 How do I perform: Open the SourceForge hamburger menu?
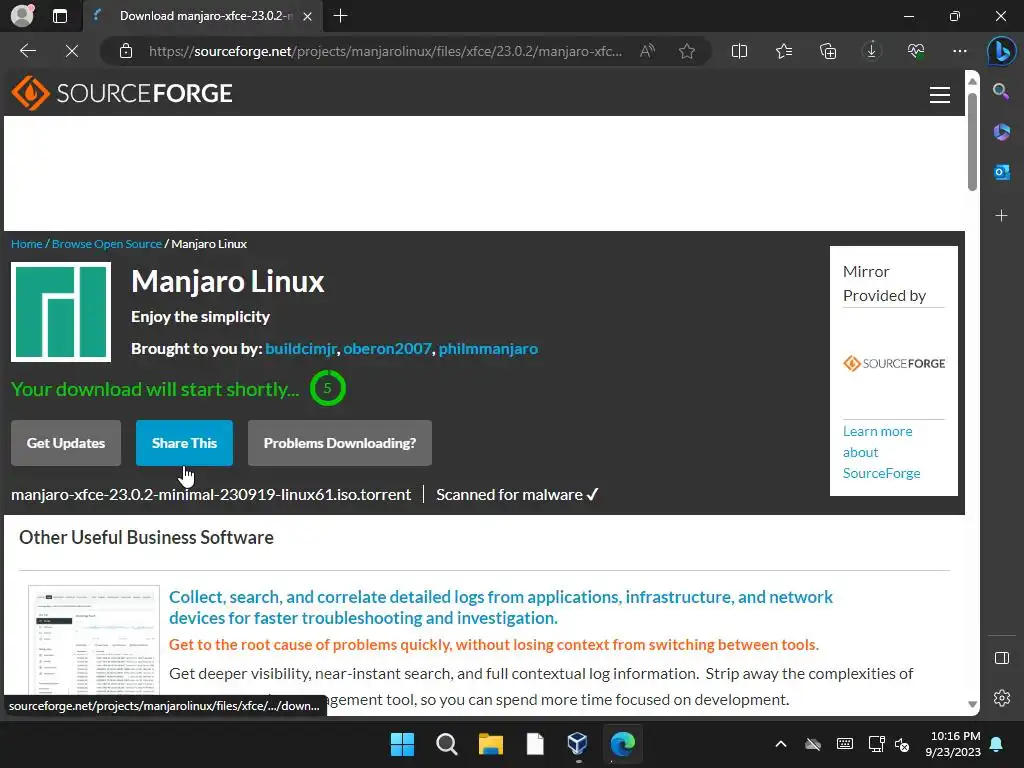pos(940,95)
